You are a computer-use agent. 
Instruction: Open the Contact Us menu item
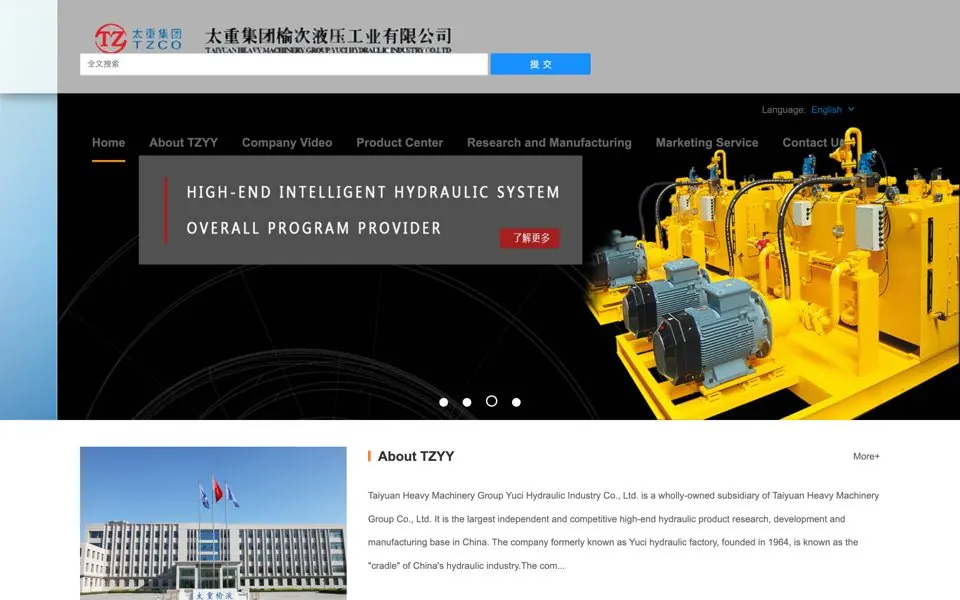click(812, 143)
